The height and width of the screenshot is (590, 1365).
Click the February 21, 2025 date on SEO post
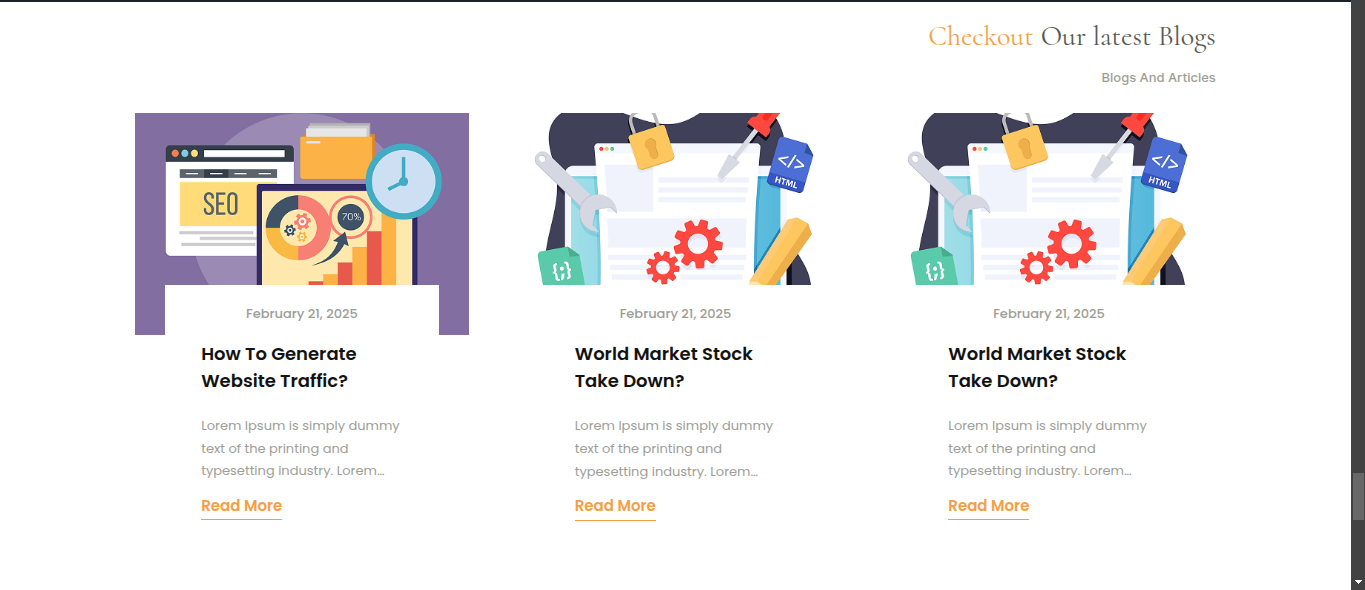(302, 314)
